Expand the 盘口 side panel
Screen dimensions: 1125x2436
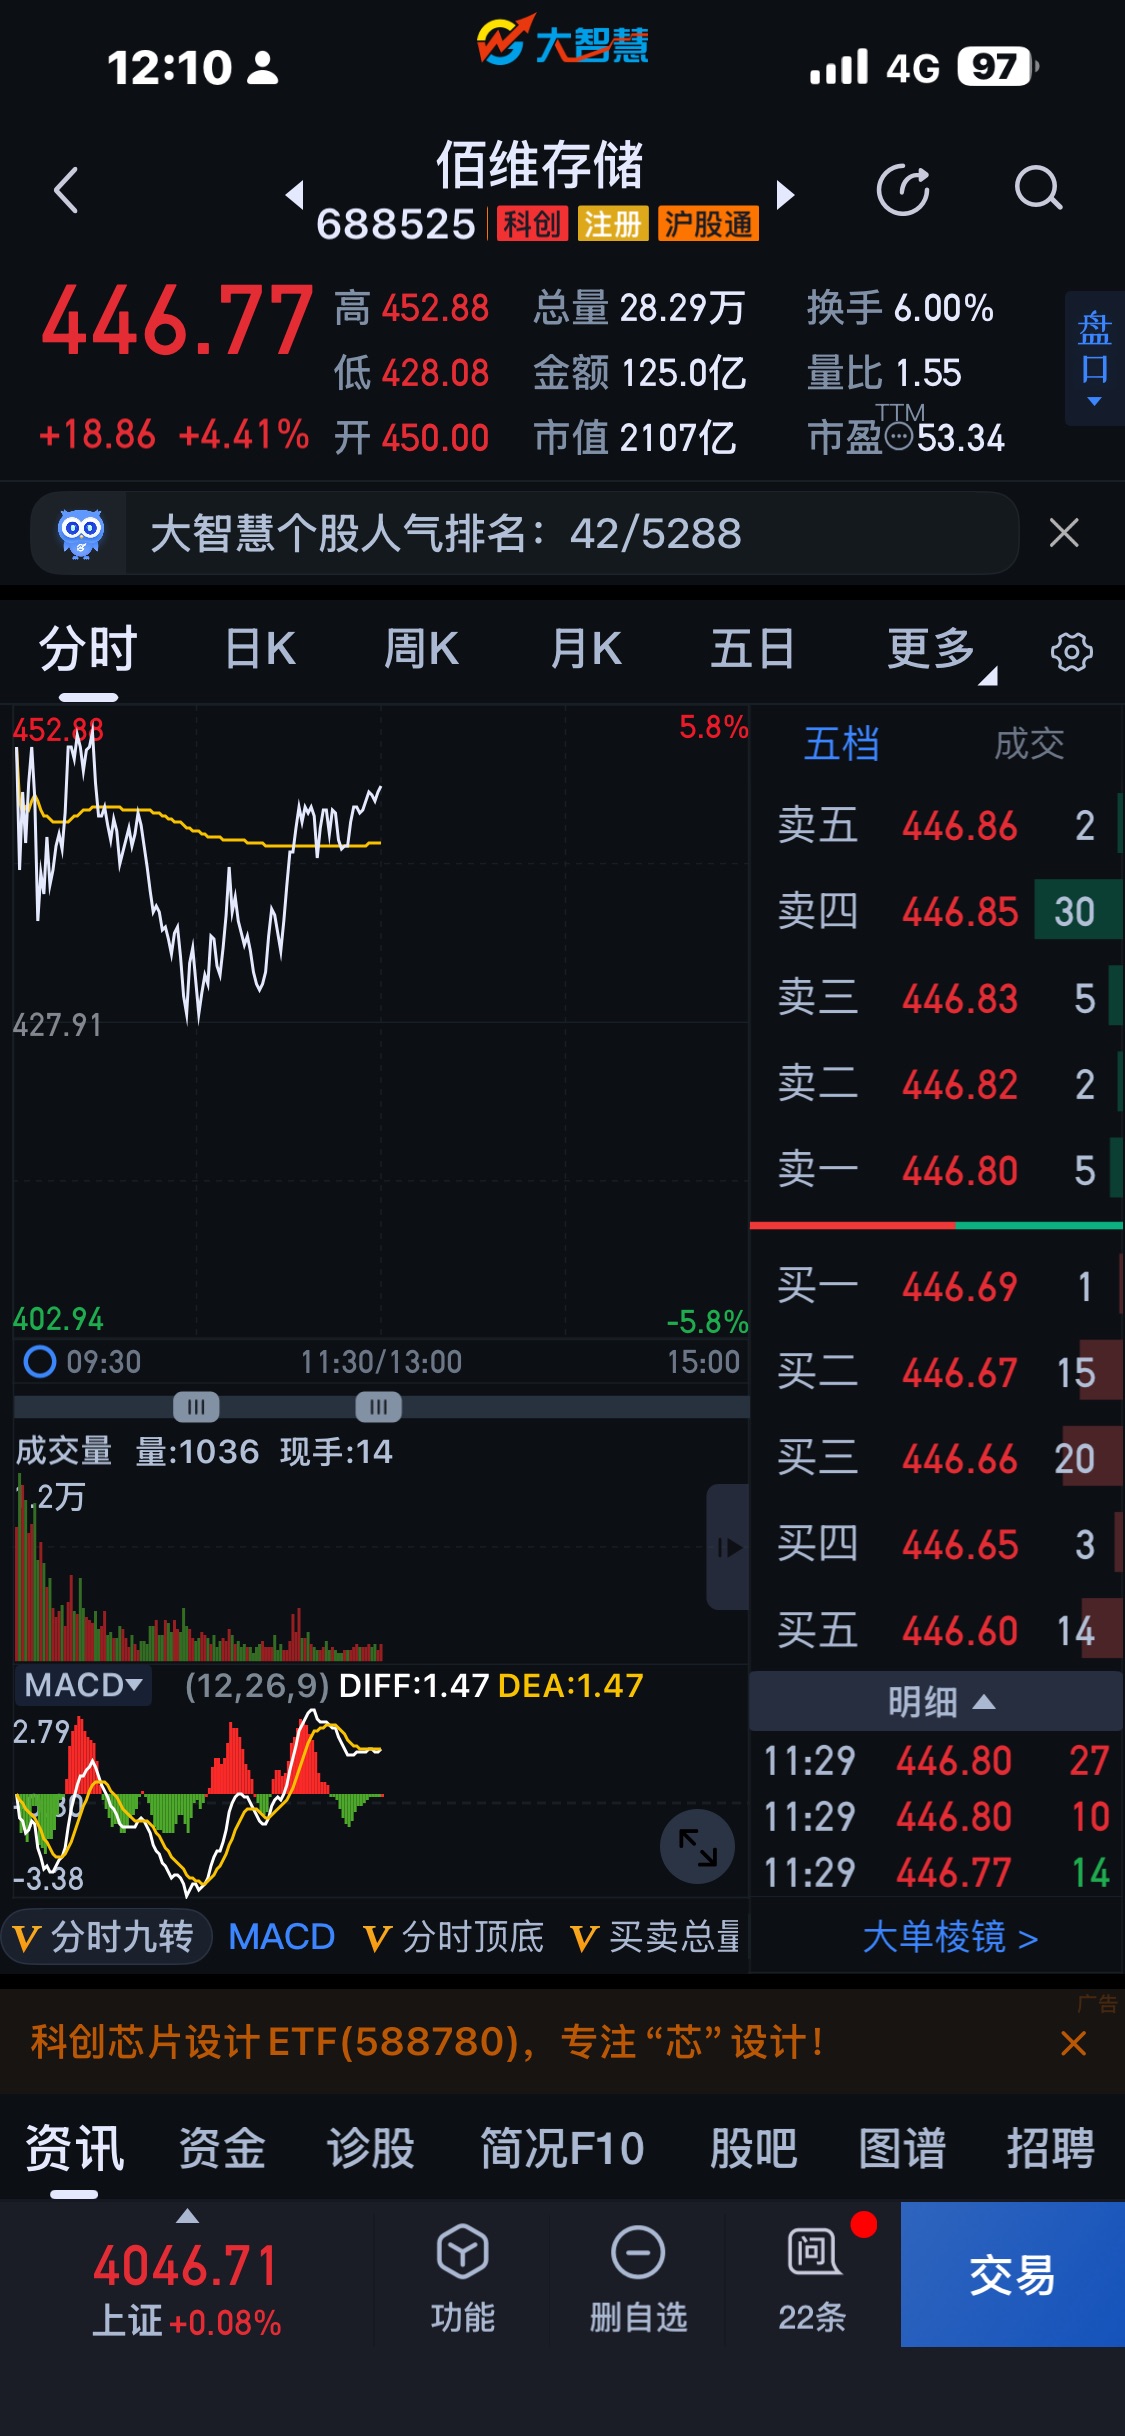click(1095, 358)
